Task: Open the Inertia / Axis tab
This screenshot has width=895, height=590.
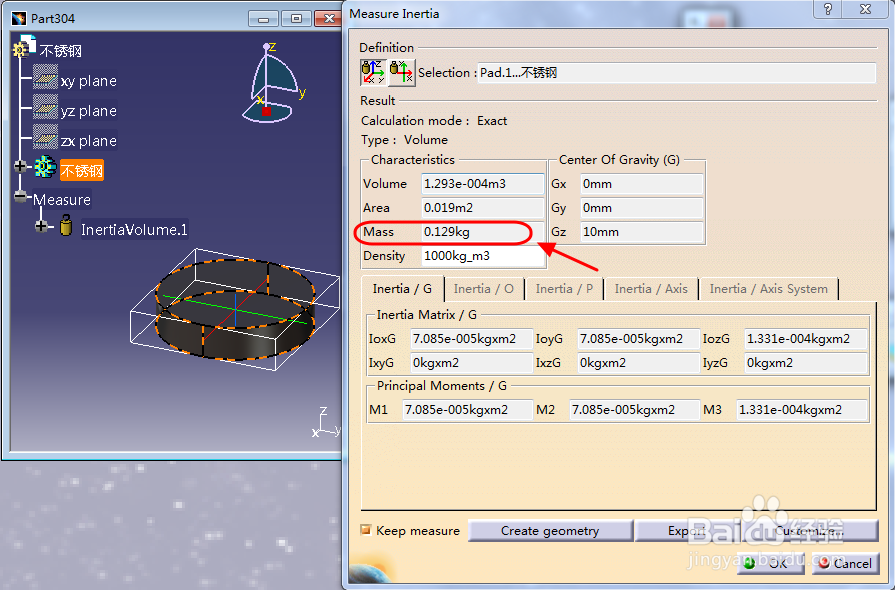Action: tap(651, 289)
